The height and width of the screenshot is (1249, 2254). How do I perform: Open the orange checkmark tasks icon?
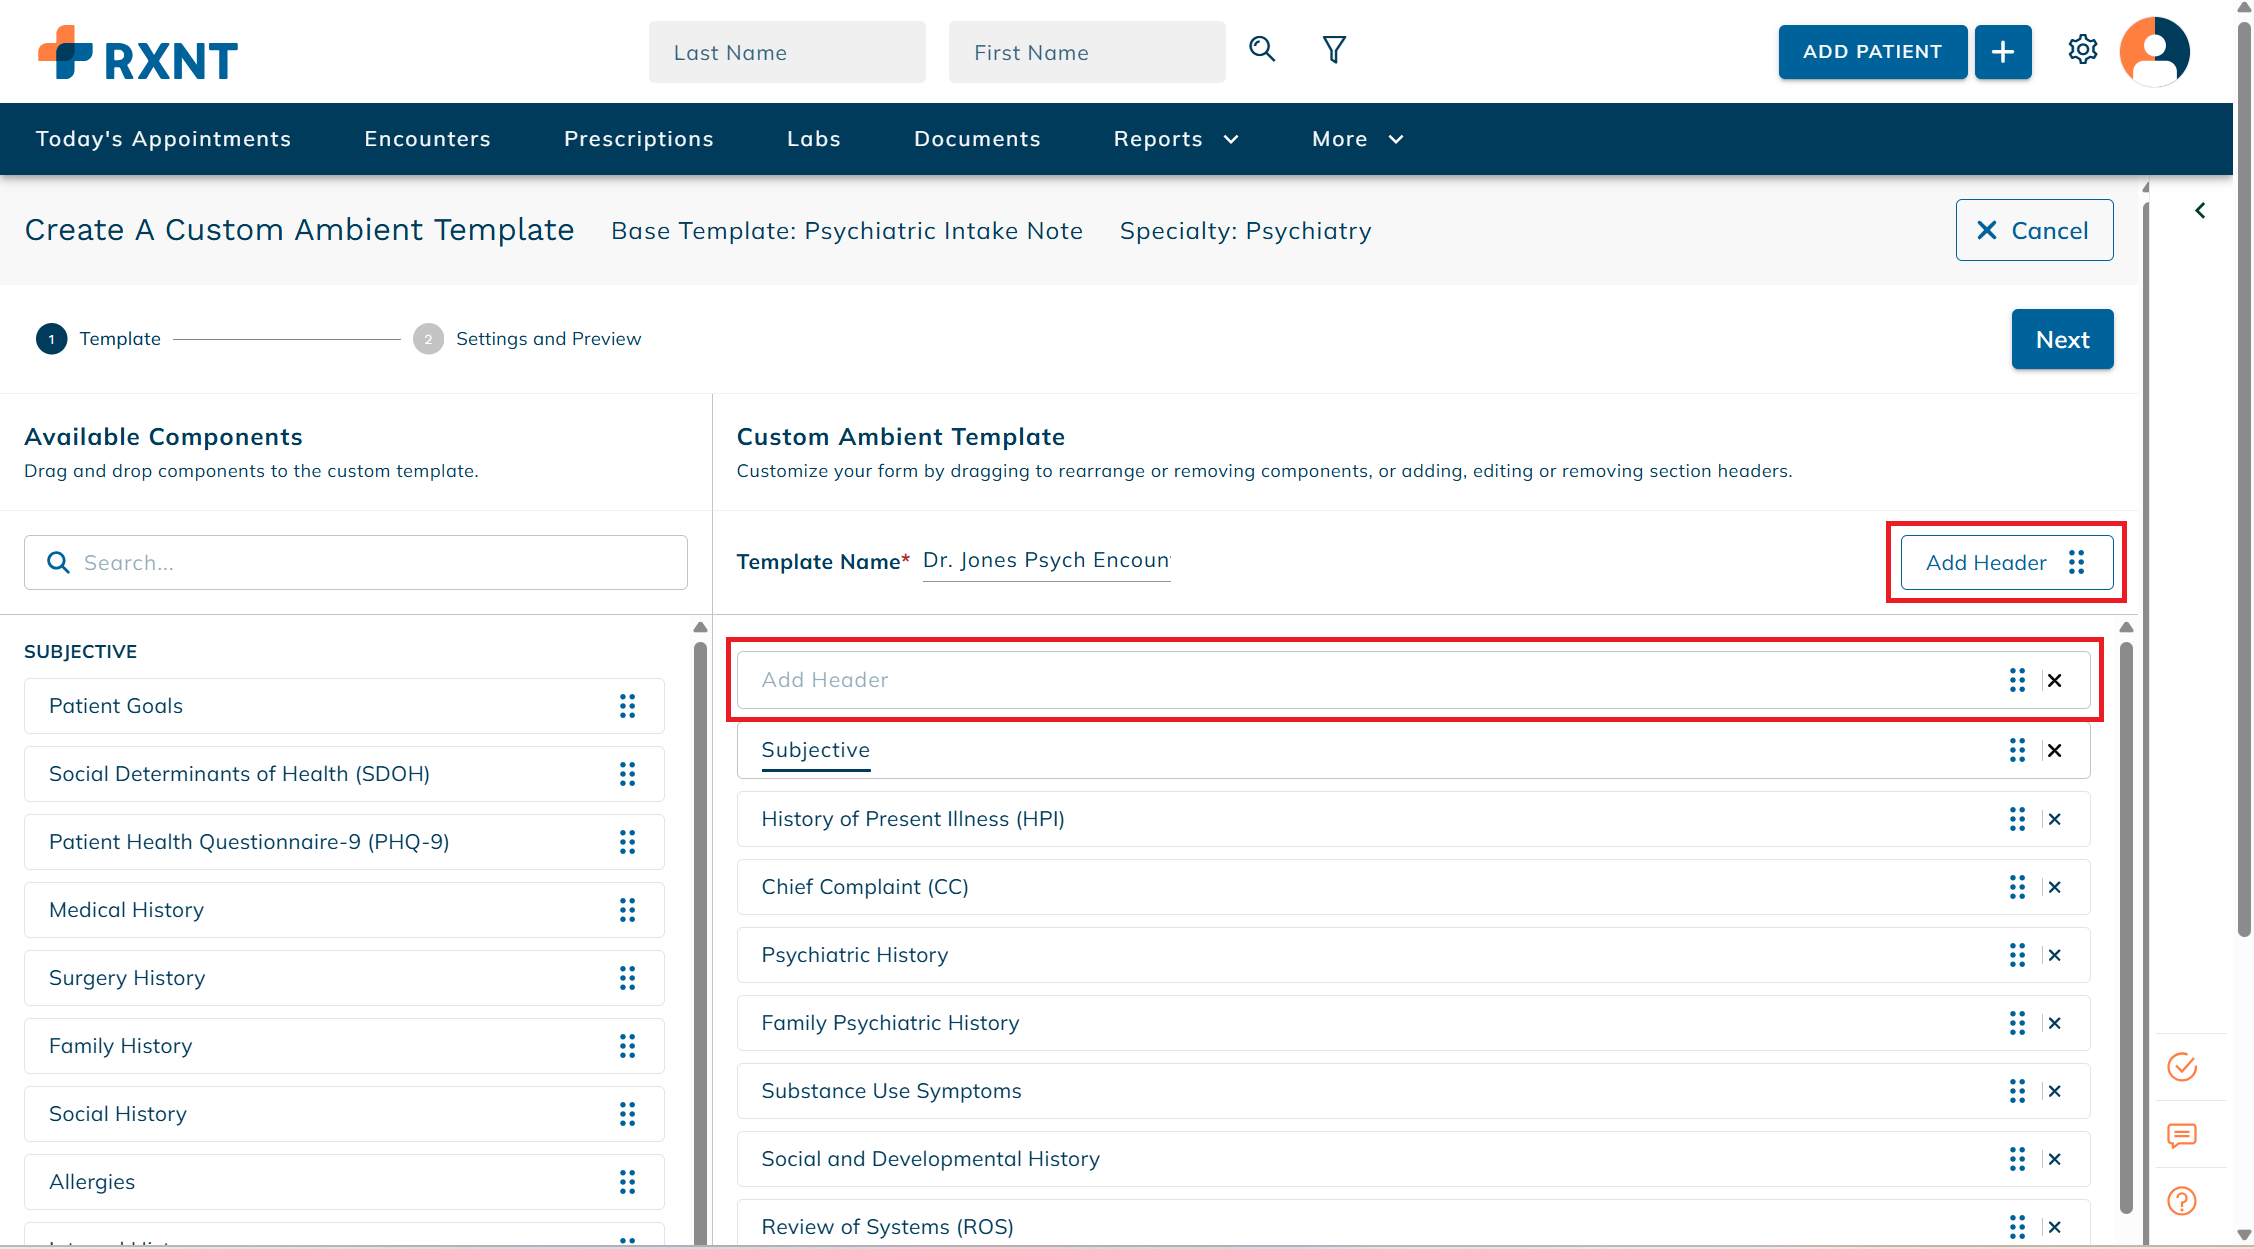pyautogui.click(x=2181, y=1067)
